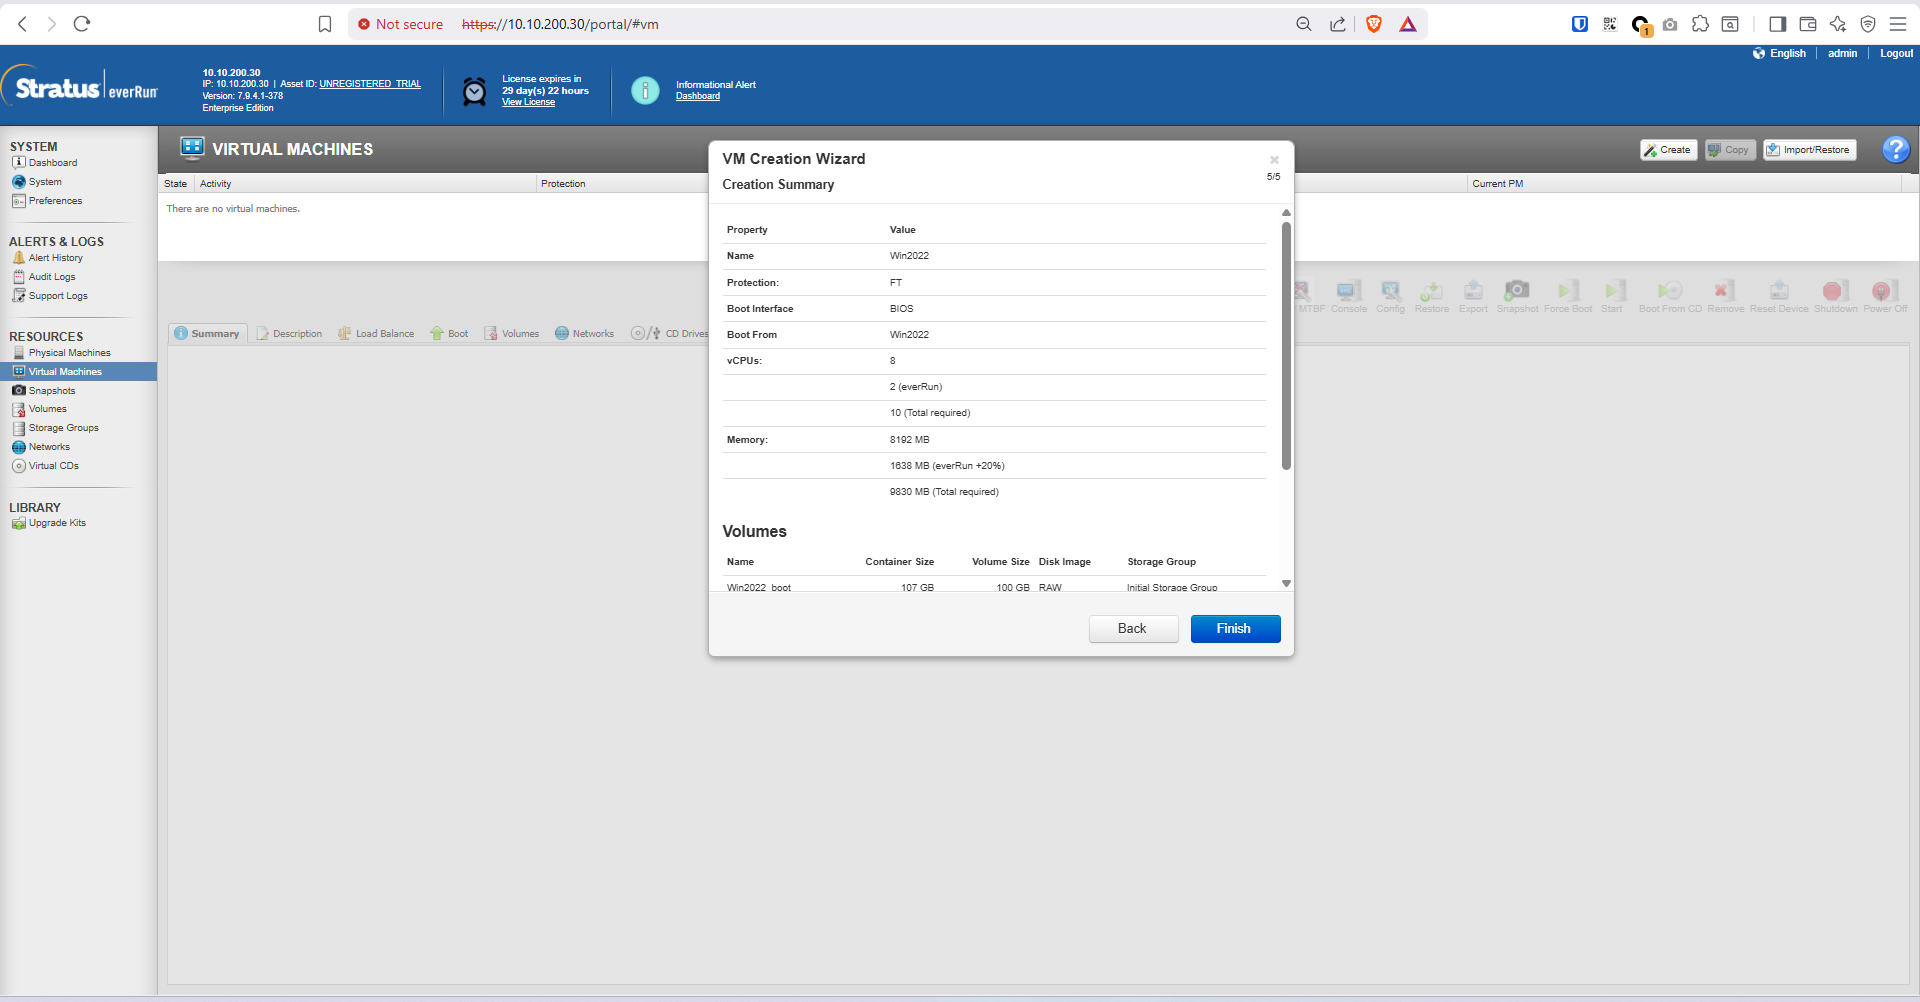
Task: Click the Import/Restore toolbar button
Action: click(x=1809, y=150)
